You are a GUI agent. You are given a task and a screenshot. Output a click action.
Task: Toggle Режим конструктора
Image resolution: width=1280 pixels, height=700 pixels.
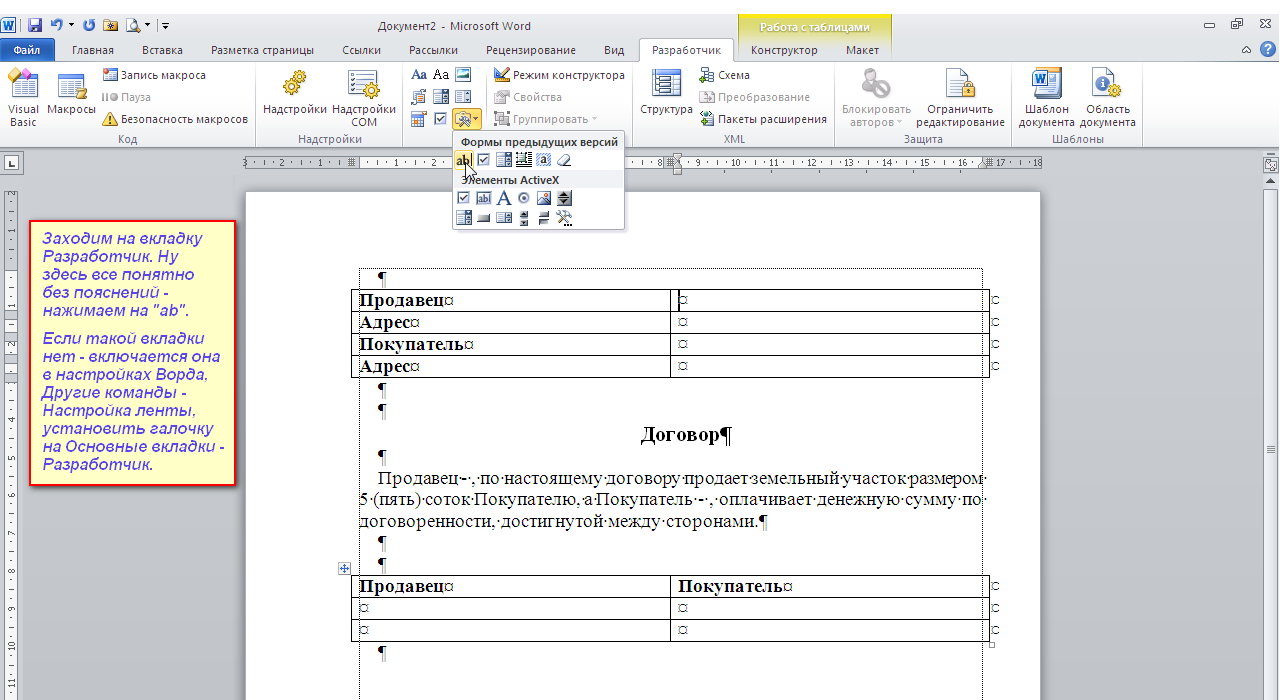point(560,75)
